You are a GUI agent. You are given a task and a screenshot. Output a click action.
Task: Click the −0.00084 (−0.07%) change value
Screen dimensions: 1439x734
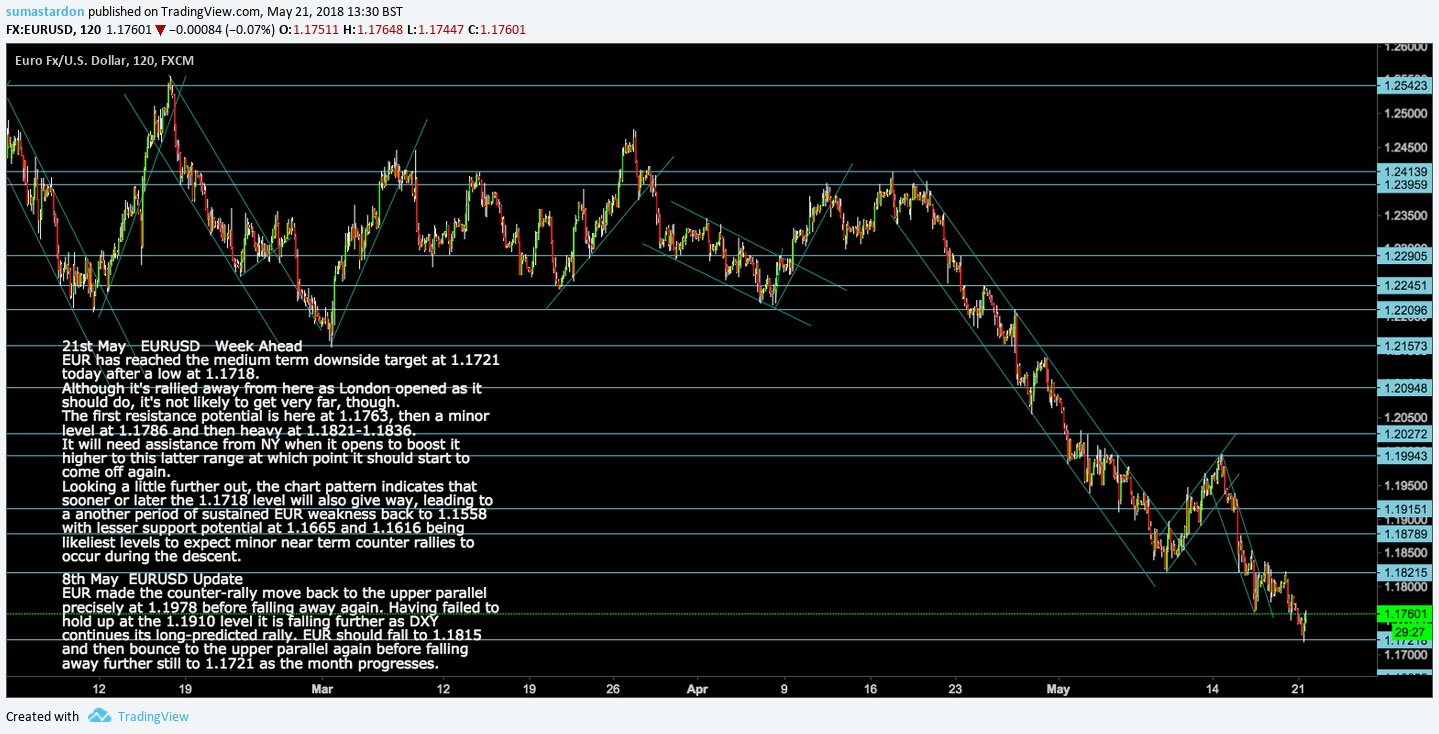221,30
